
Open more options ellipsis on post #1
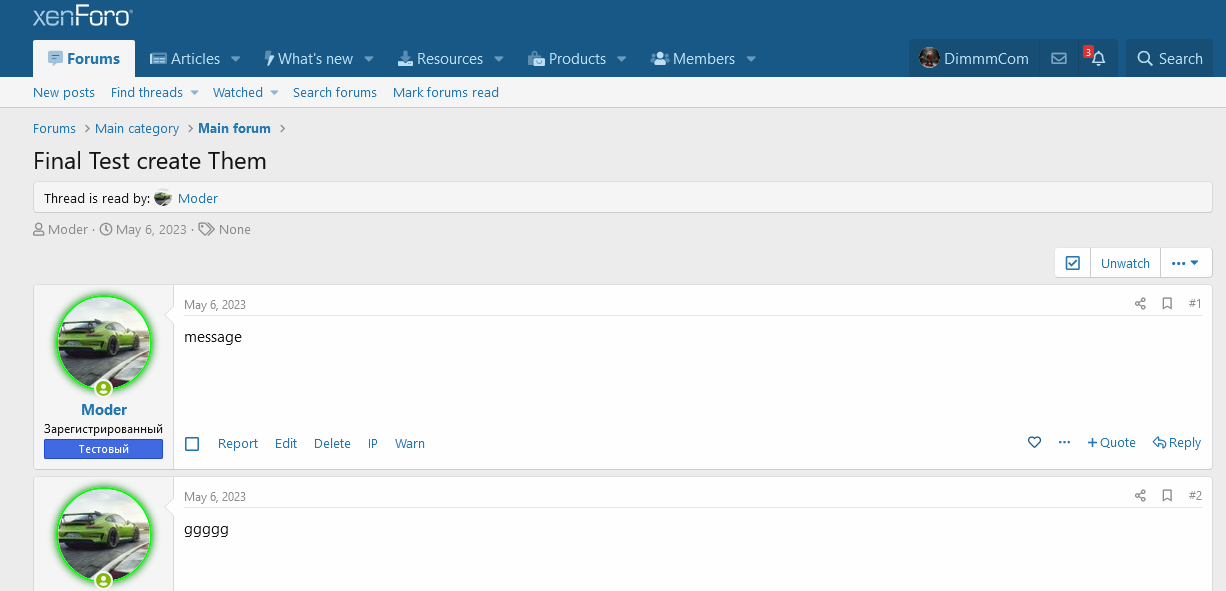tap(1064, 443)
